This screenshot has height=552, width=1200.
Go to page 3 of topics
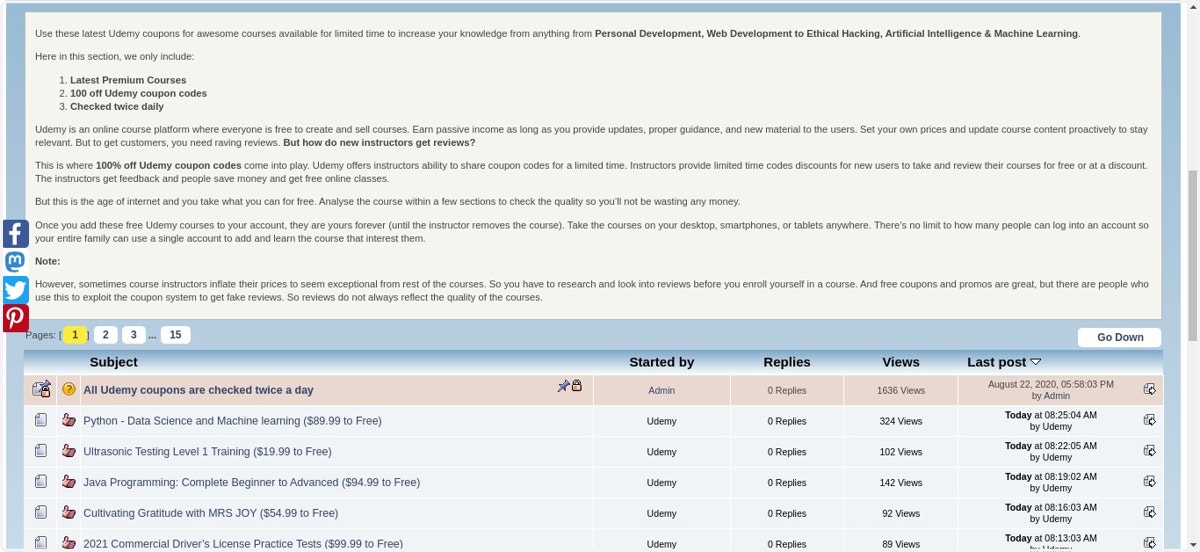tap(133, 335)
